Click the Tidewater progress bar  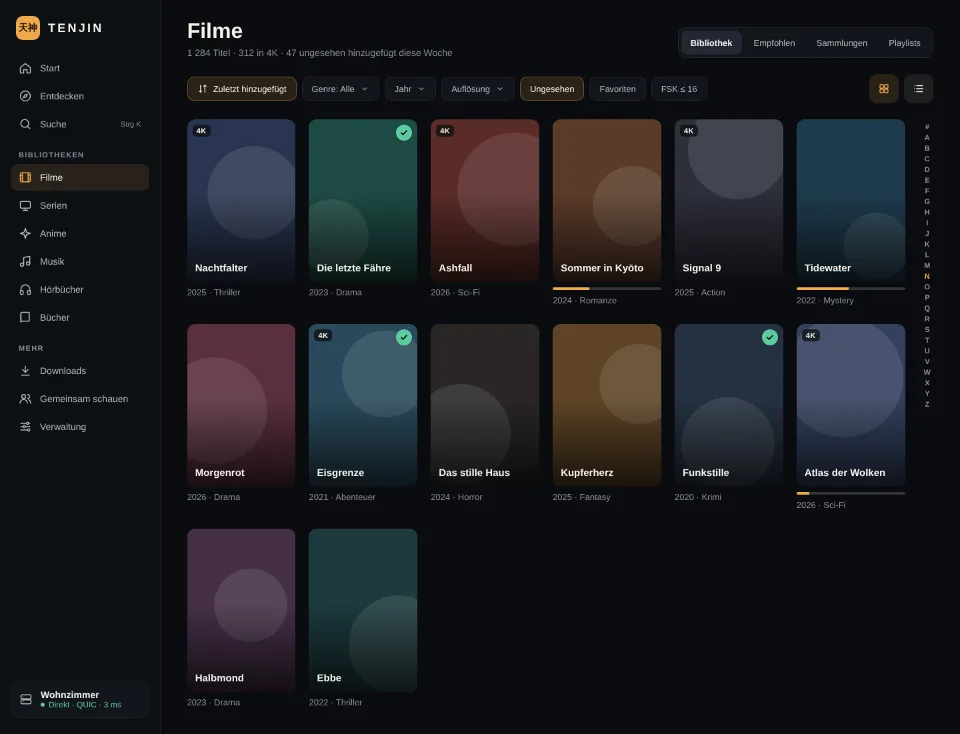[x=850, y=288]
